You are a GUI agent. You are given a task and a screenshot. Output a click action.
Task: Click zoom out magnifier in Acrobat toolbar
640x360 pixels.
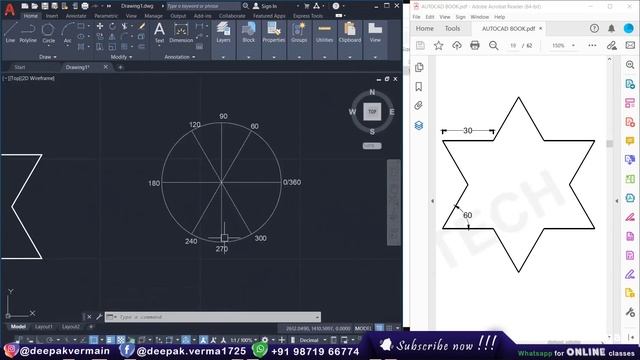click(493, 45)
